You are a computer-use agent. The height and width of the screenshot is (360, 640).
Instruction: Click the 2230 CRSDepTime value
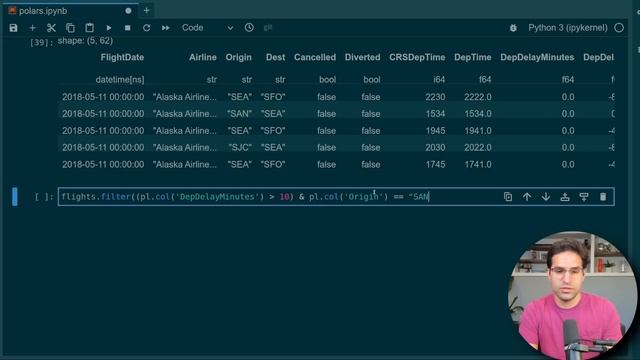(x=435, y=97)
